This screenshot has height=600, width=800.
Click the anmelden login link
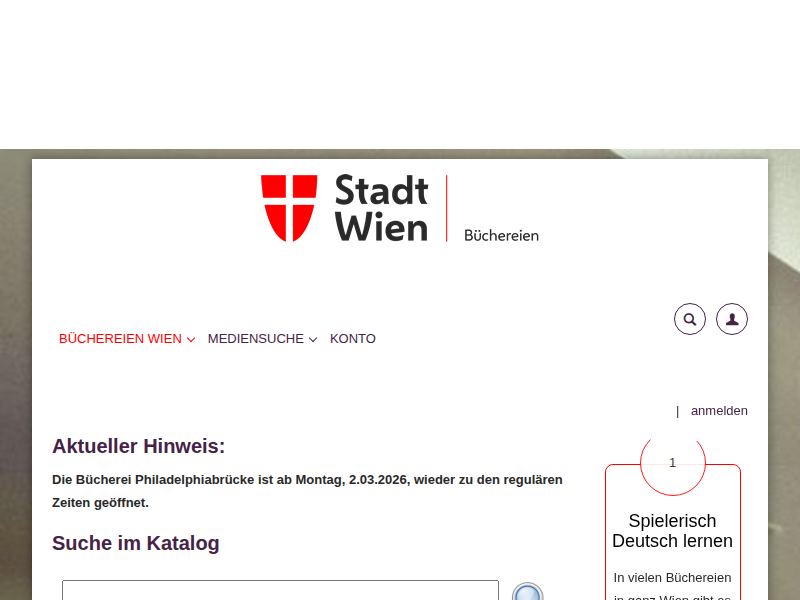[x=719, y=411]
